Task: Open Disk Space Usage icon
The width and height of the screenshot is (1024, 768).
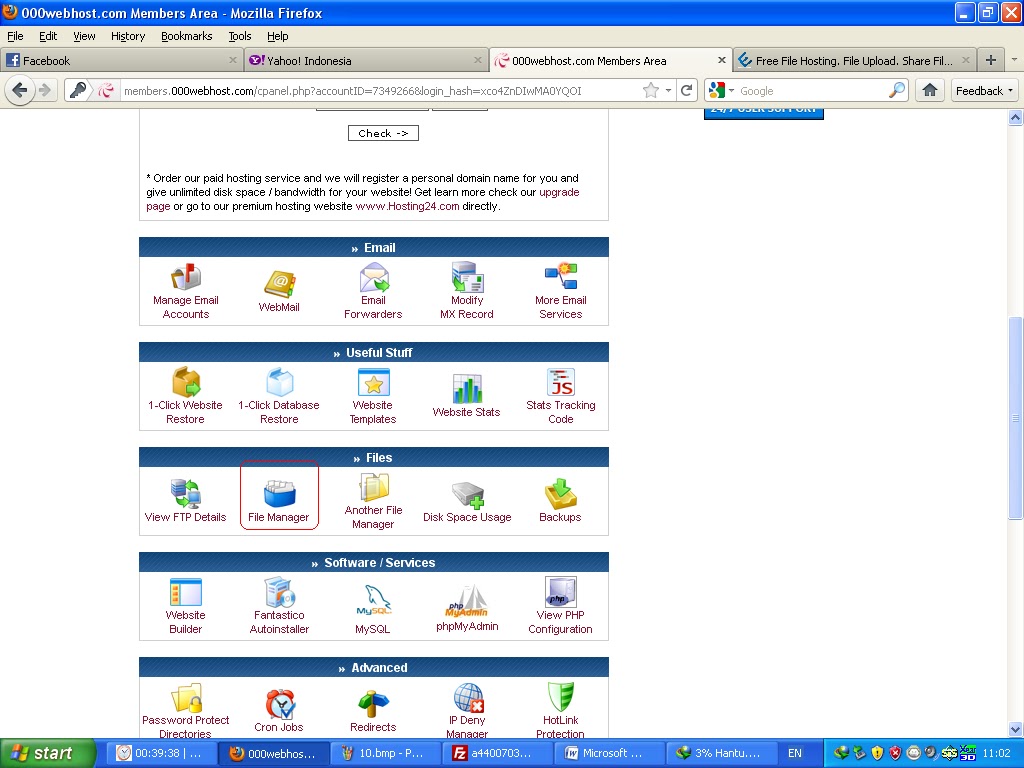Action: pos(468,494)
